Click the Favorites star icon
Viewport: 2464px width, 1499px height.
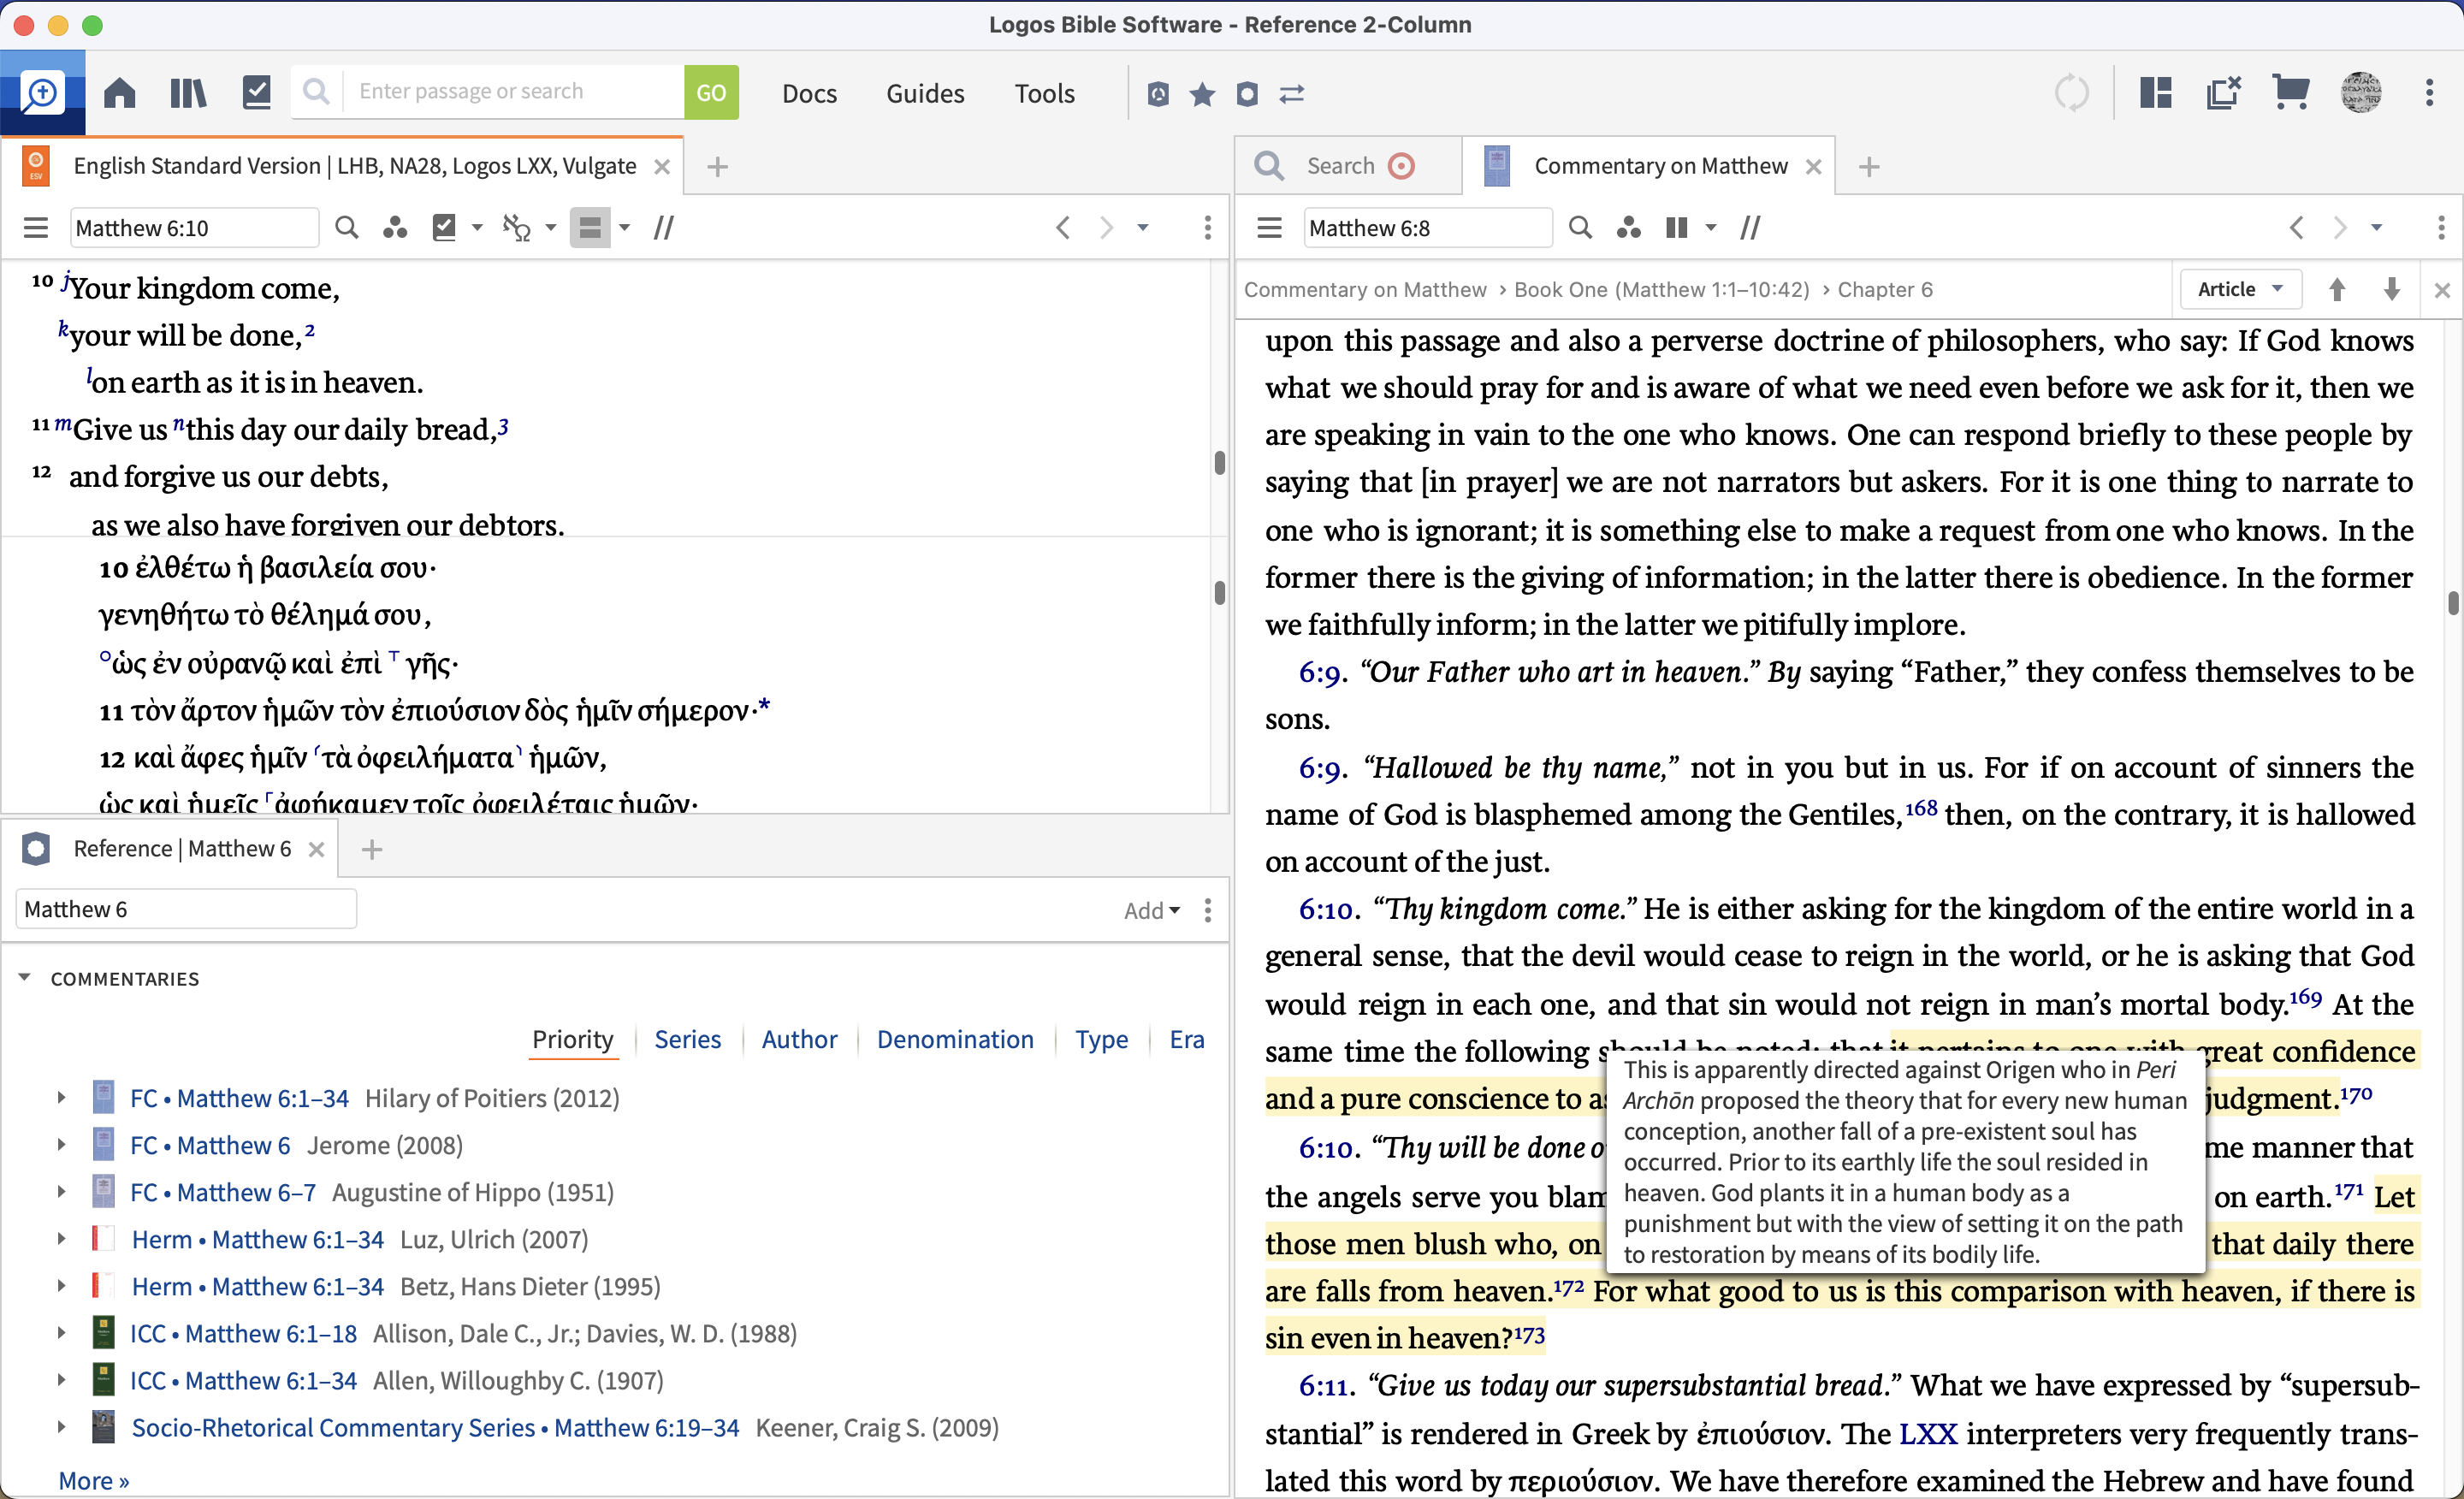point(1202,94)
